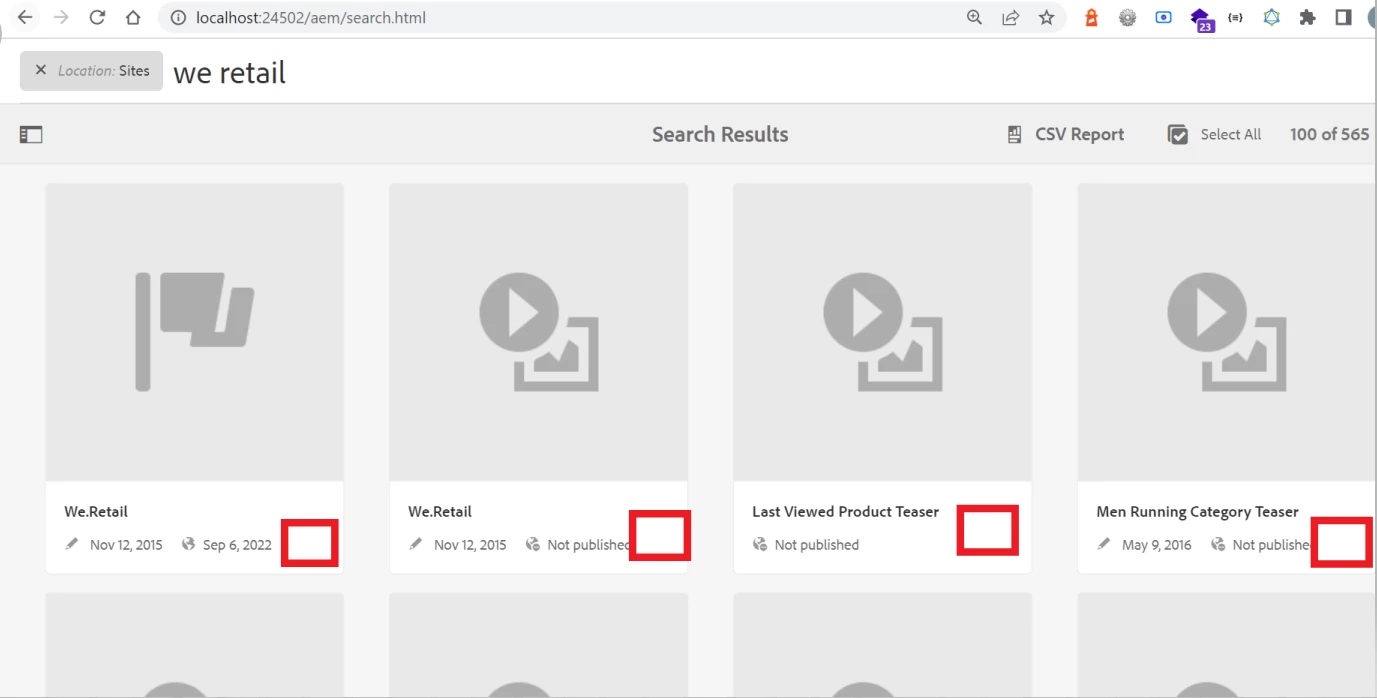
Task: Click pencil icon on Men Running Category Teaser
Action: pyautogui.click(x=1104, y=544)
